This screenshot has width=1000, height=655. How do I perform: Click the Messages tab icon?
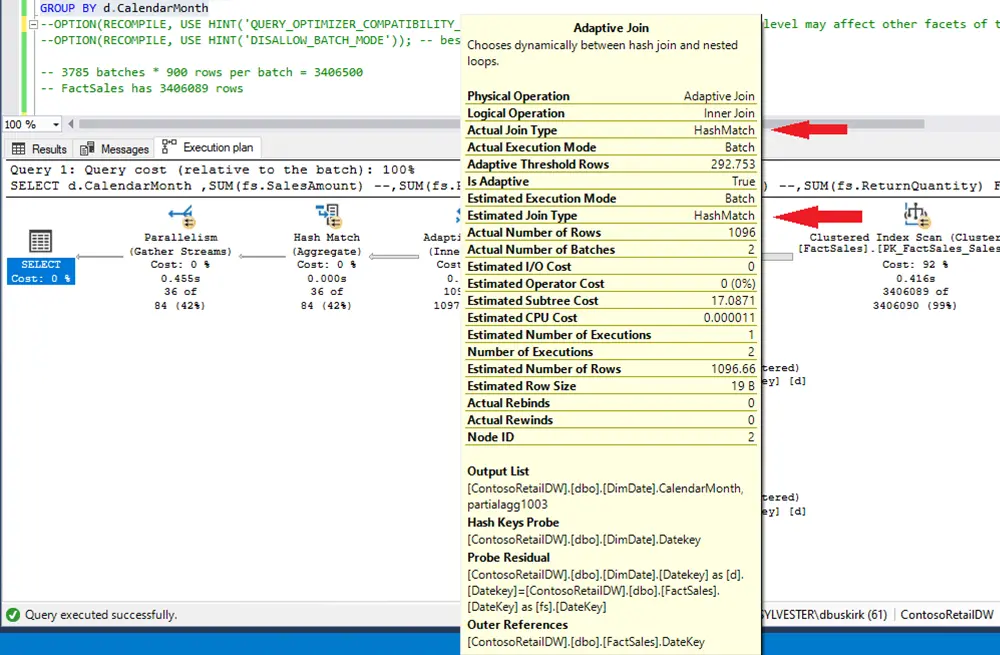tap(88, 148)
